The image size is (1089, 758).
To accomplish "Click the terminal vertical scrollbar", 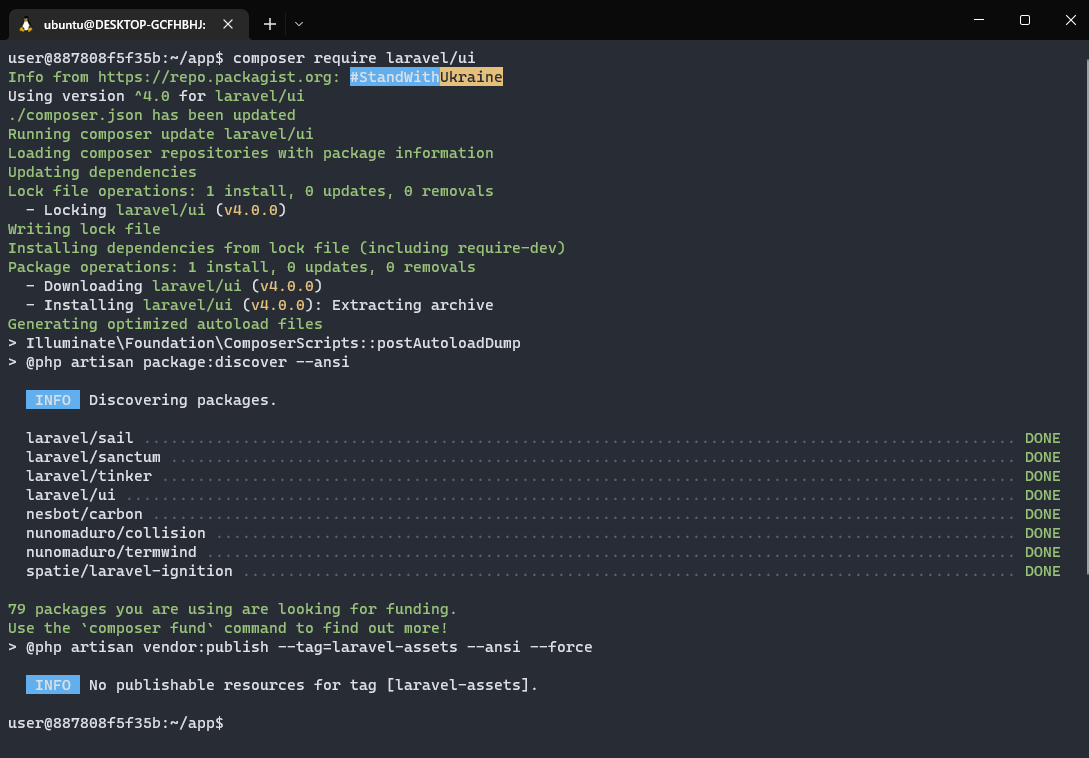I will point(1085,316).
